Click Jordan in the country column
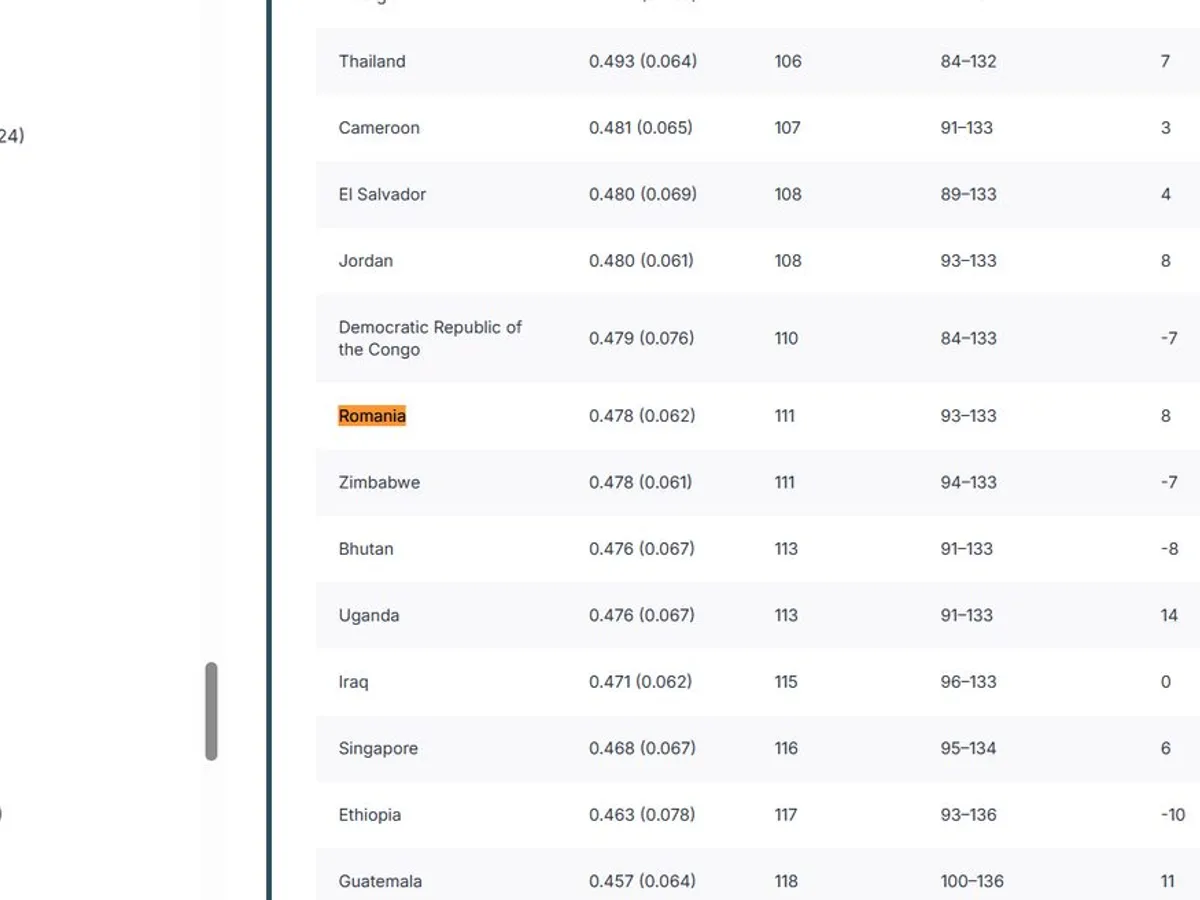The image size is (1200, 900). click(x=366, y=261)
